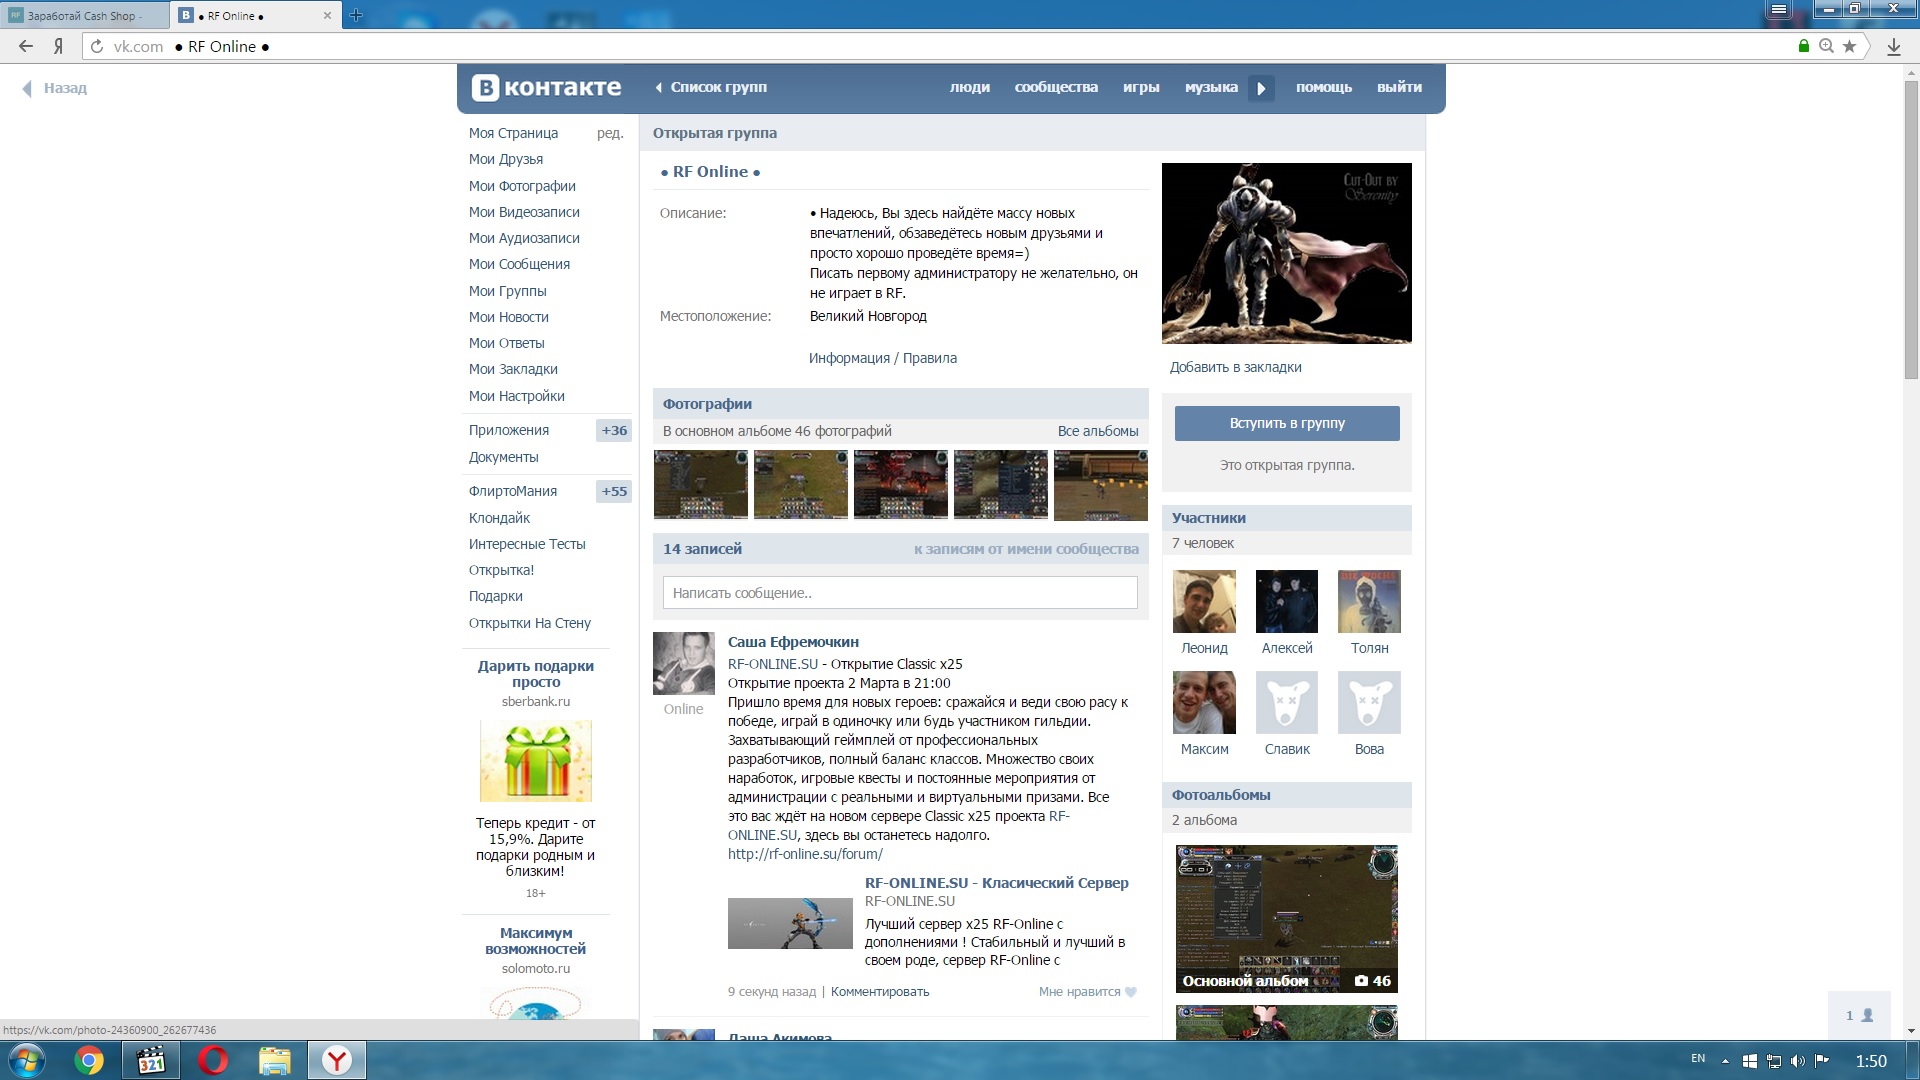Open File Explorer from taskbar
Viewport: 1920px width, 1080px height.
(275, 1060)
